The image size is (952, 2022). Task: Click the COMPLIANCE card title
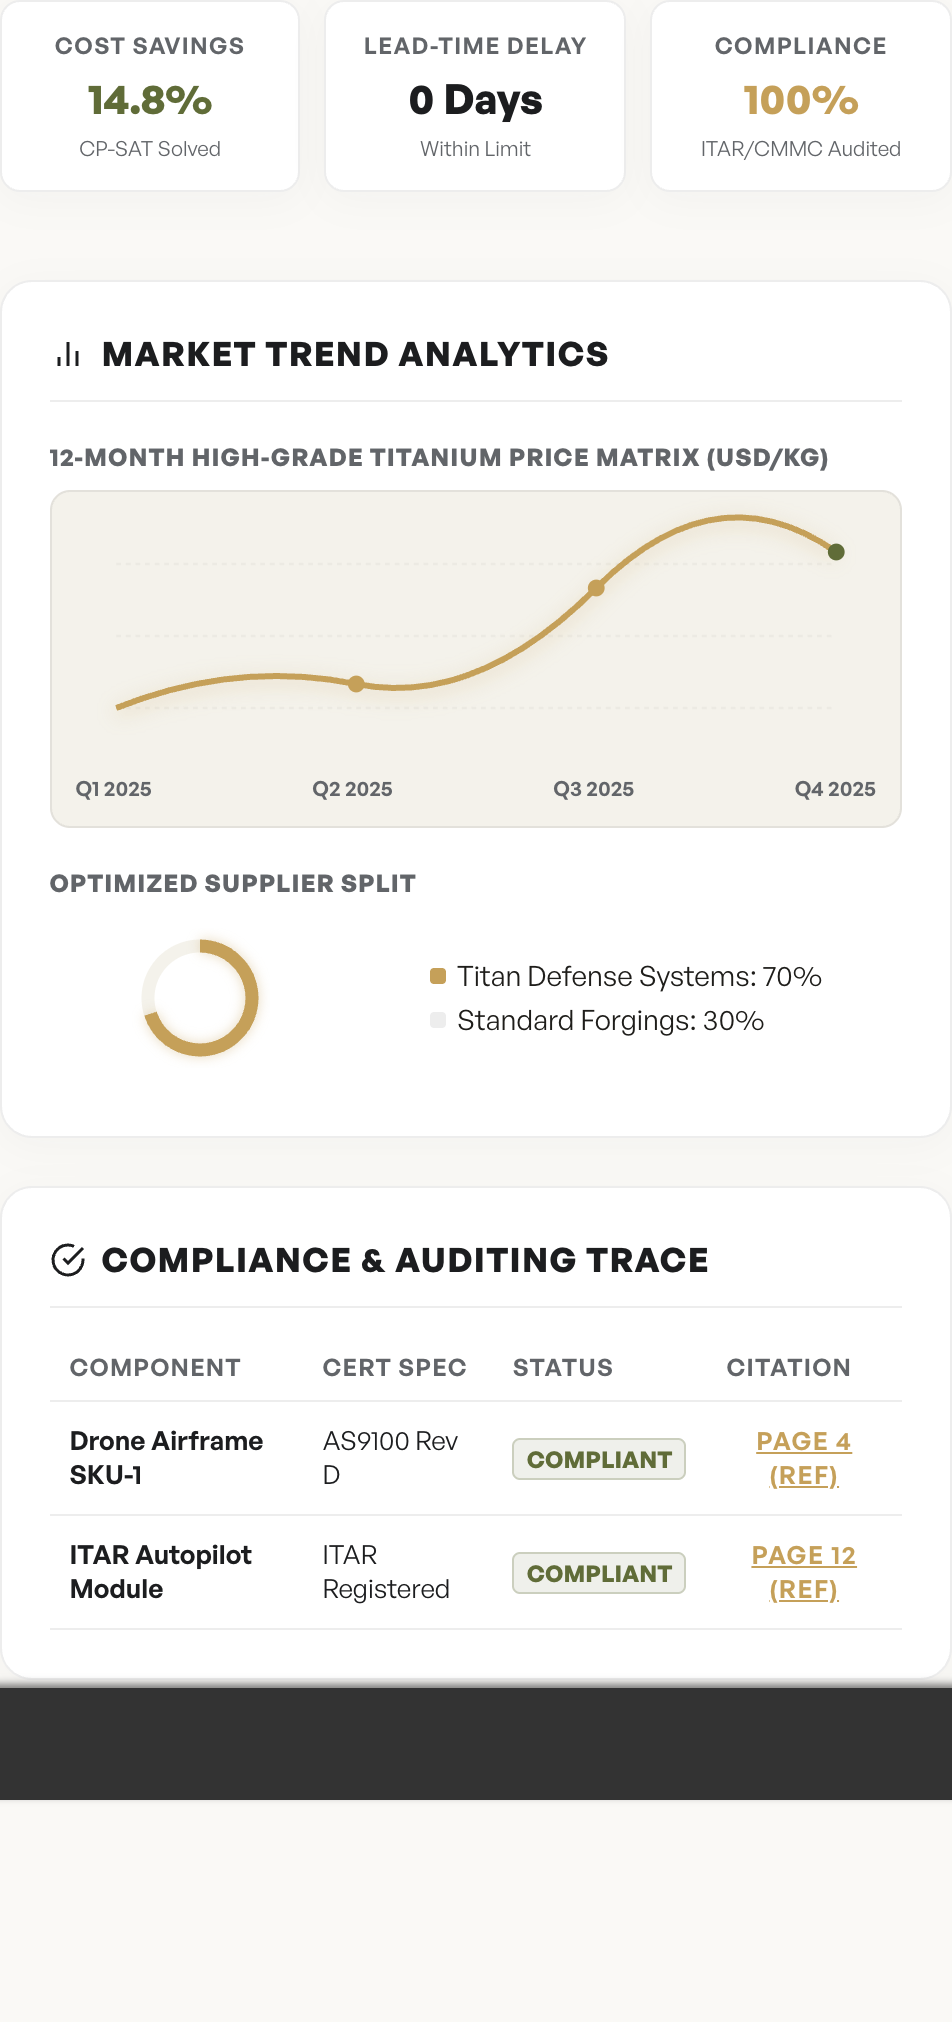801,46
